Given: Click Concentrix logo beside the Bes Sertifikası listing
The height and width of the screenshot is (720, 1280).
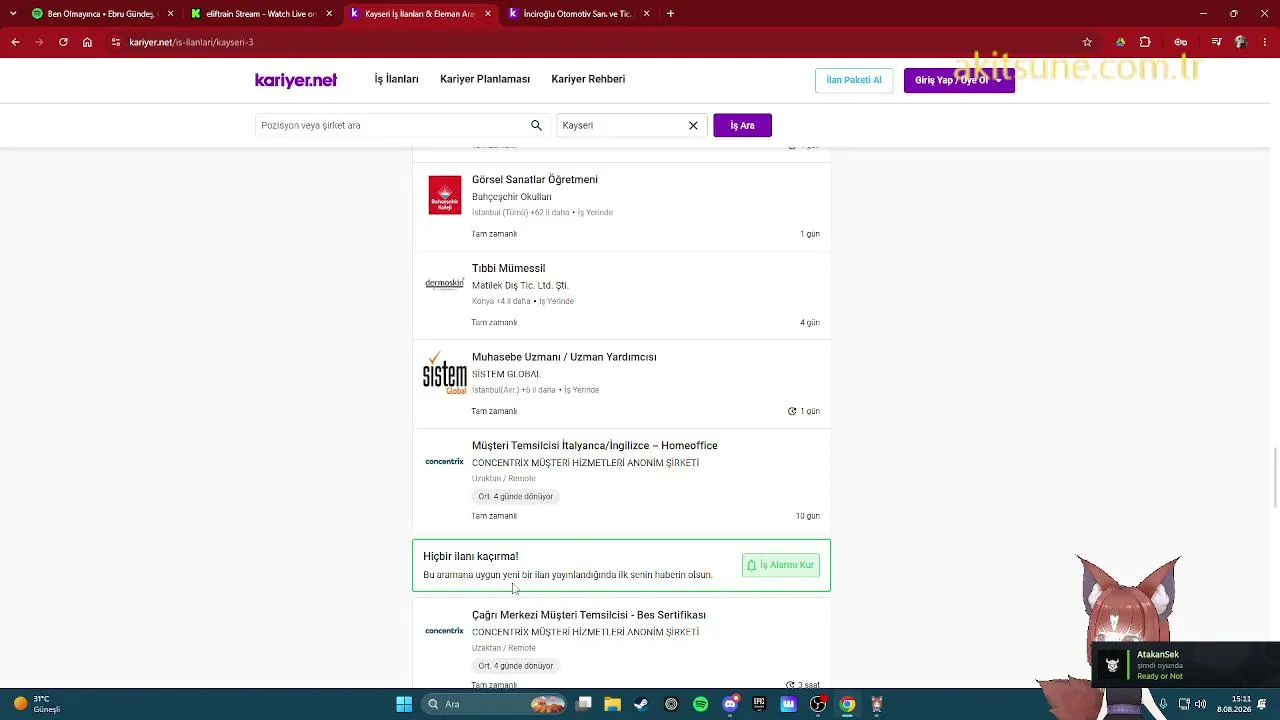Looking at the screenshot, I should 445,631.
